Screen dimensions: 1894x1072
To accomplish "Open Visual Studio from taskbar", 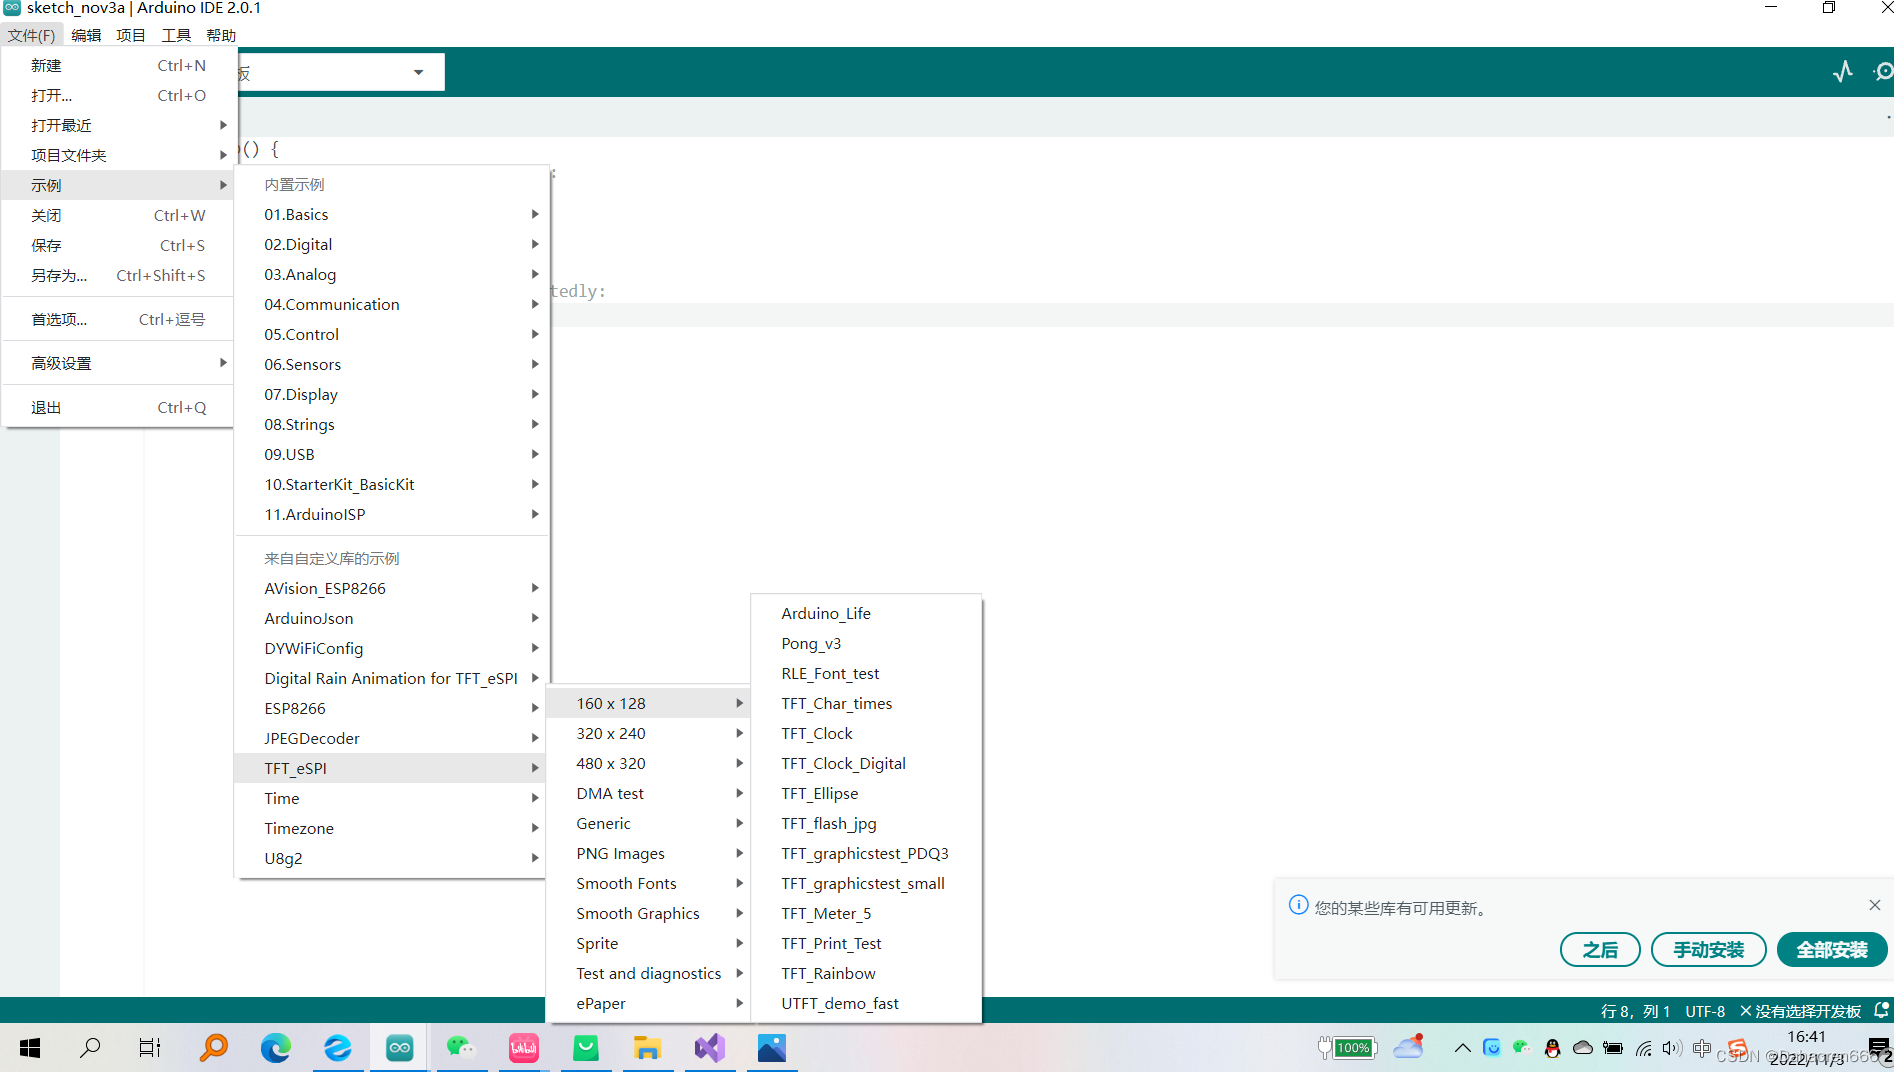I will [x=709, y=1048].
